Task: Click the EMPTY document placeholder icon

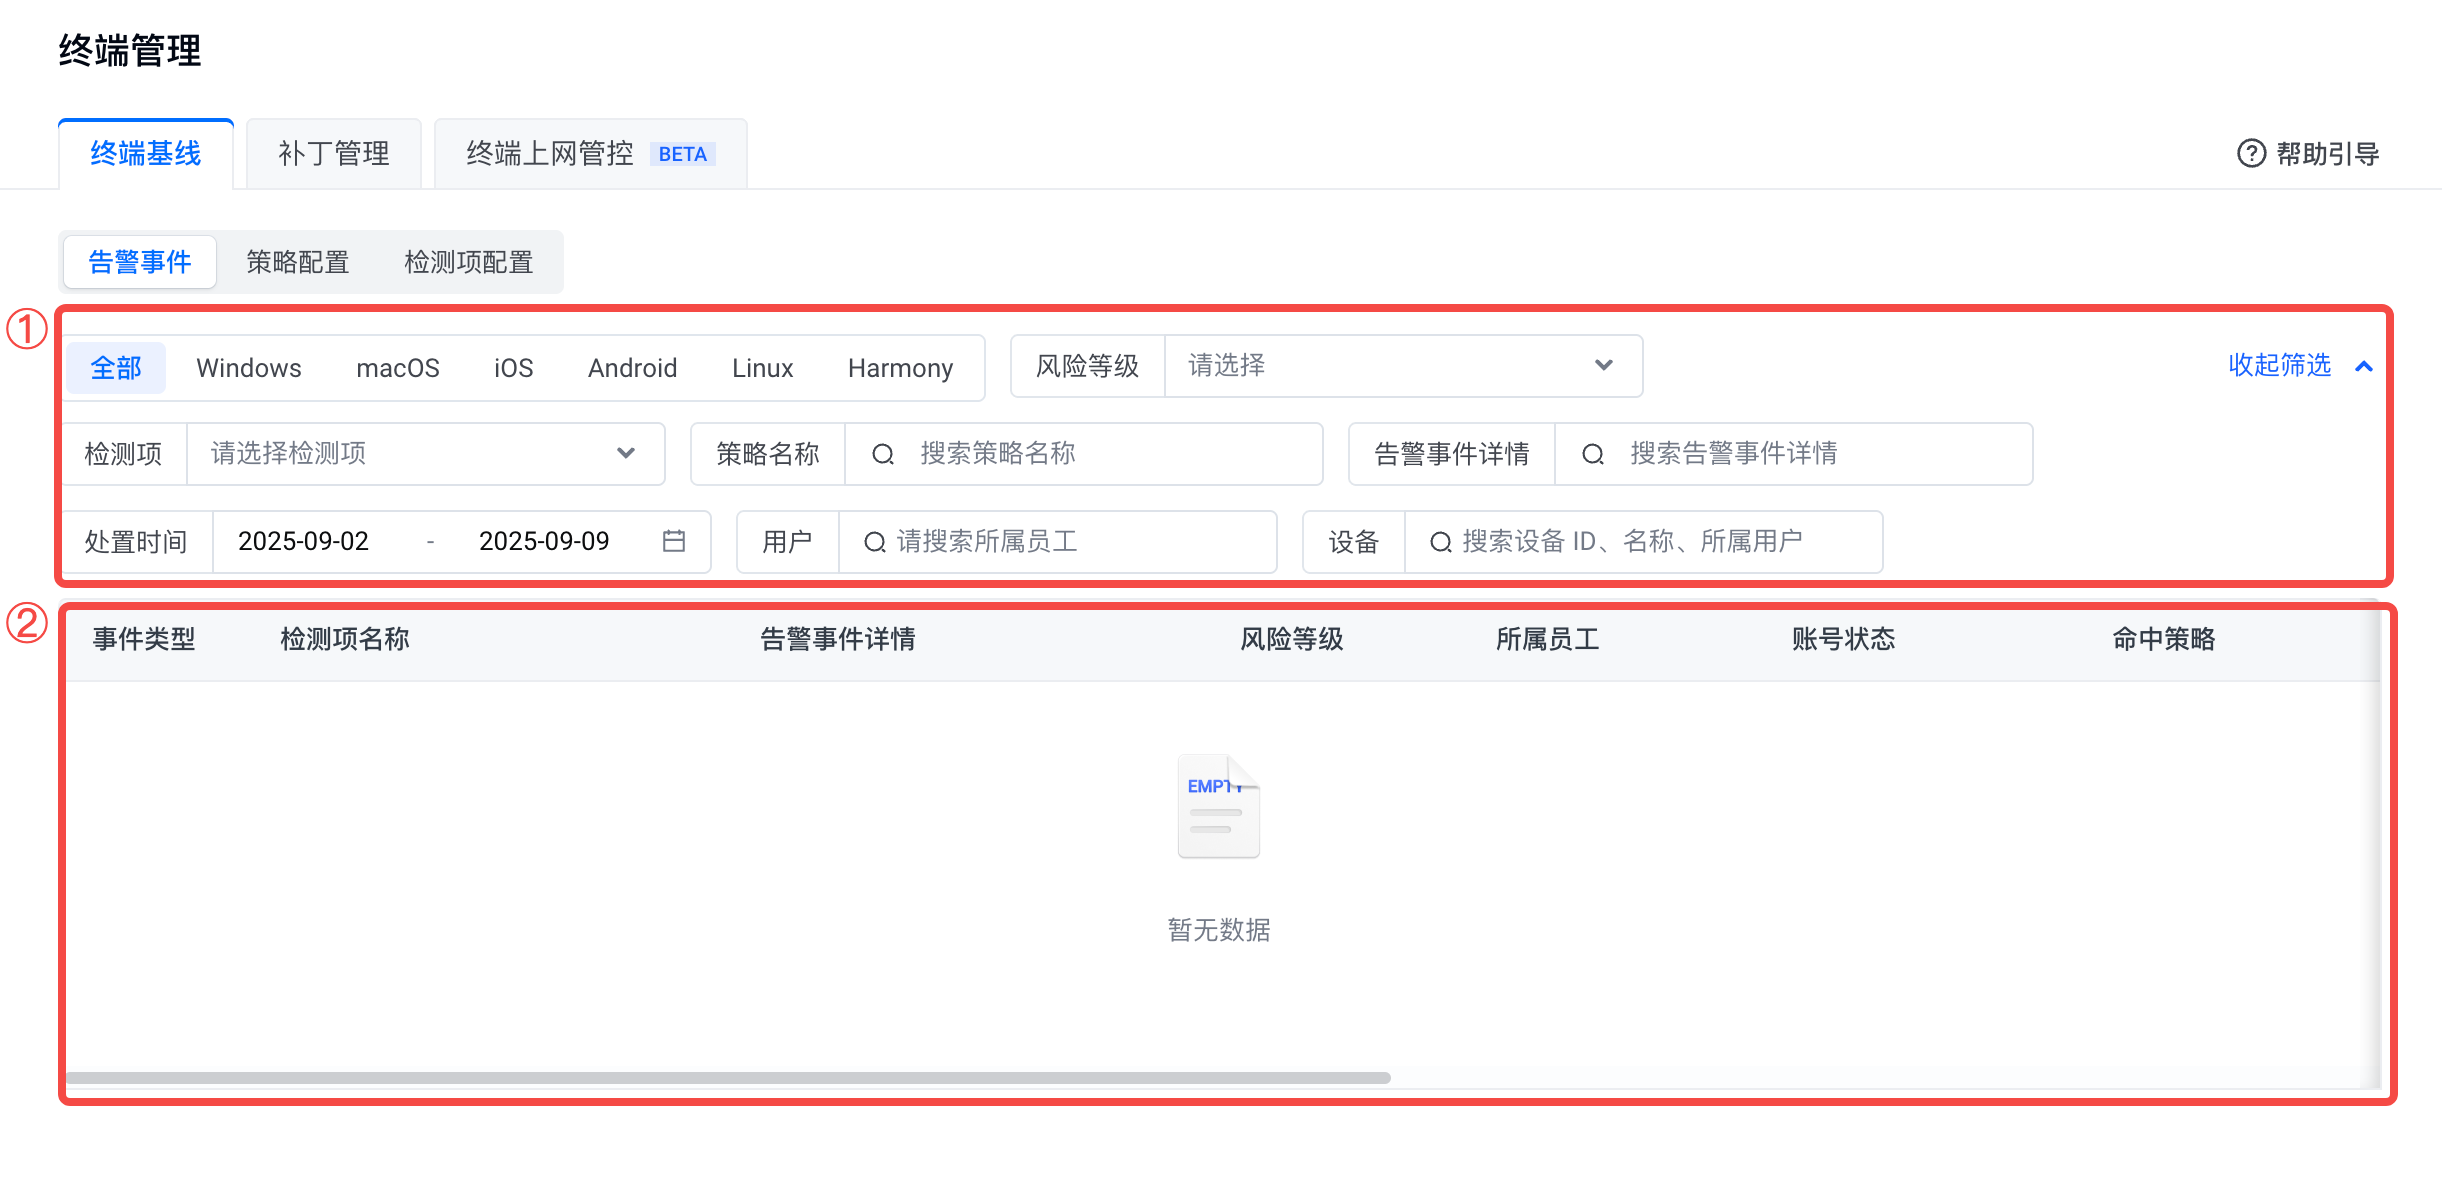Action: [1218, 806]
